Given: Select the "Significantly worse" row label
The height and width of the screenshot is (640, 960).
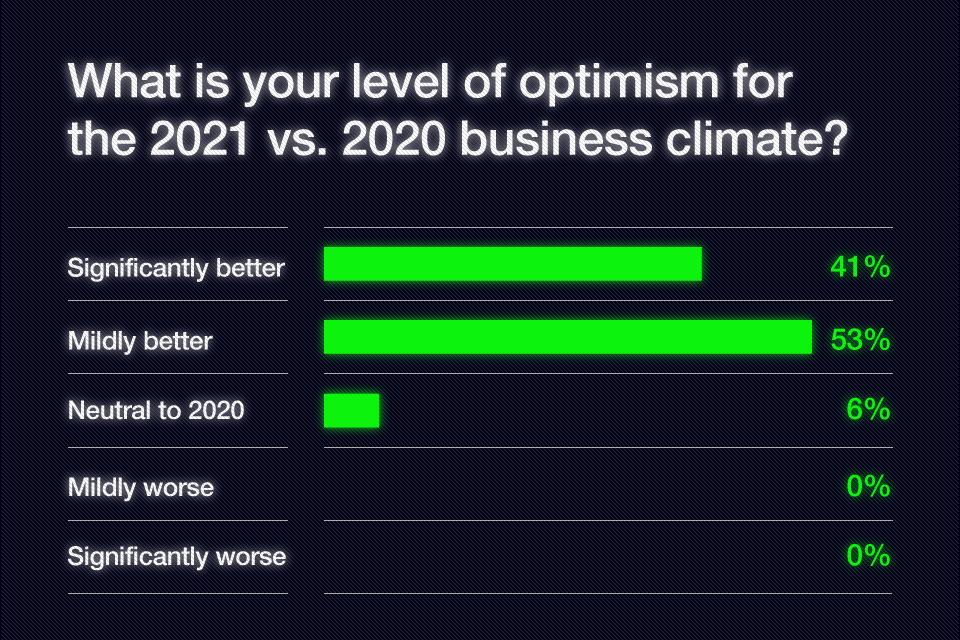Looking at the screenshot, I should tap(177, 556).
